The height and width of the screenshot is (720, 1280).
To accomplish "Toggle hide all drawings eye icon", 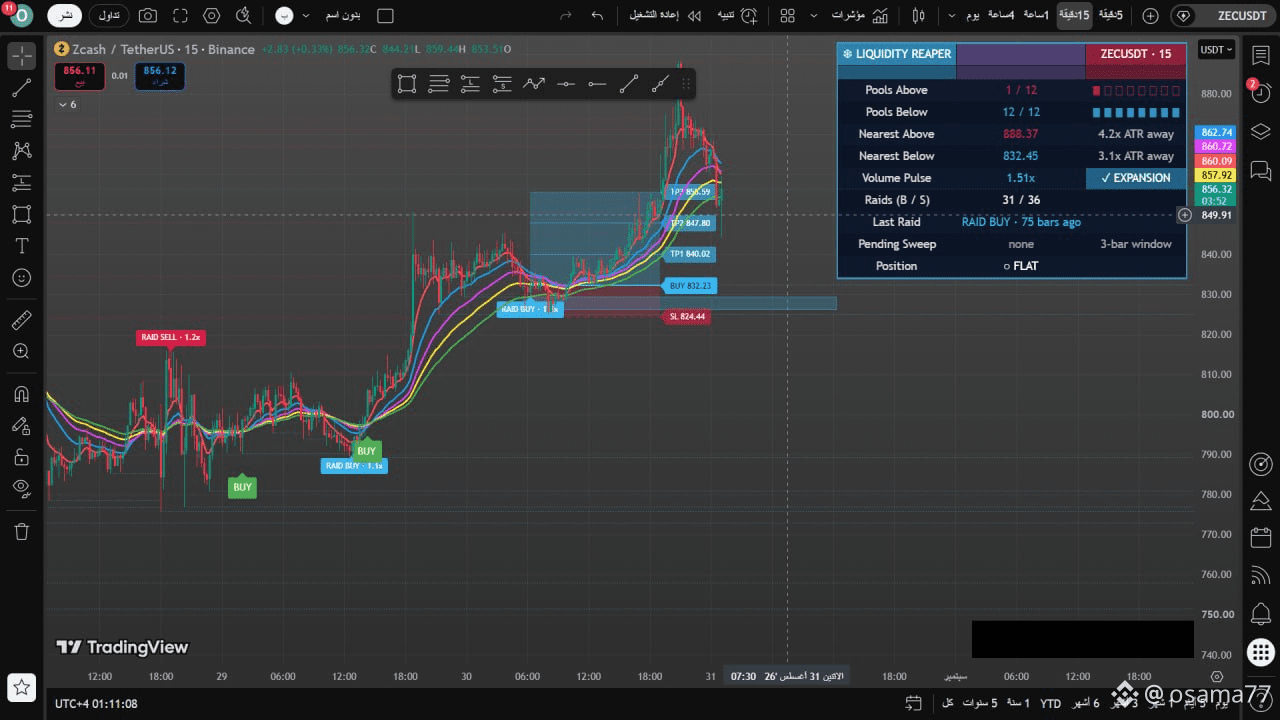I will pyautogui.click(x=21, y=488).
